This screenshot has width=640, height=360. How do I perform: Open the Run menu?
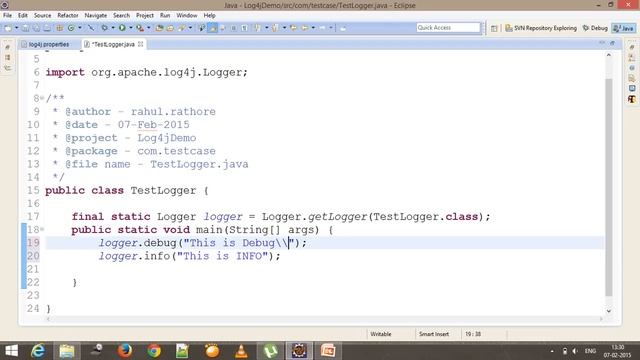pos(165,16)
